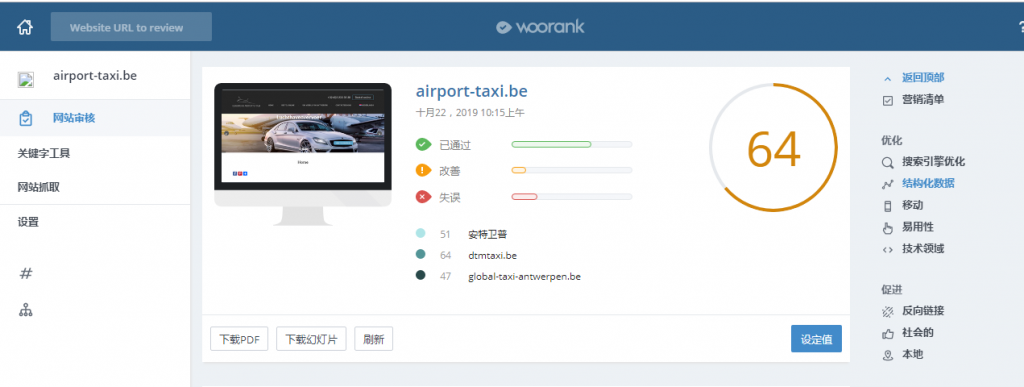1024x387 pixels.
Task: Click the hashtag icon in sidebar
Action: [25, 273]
